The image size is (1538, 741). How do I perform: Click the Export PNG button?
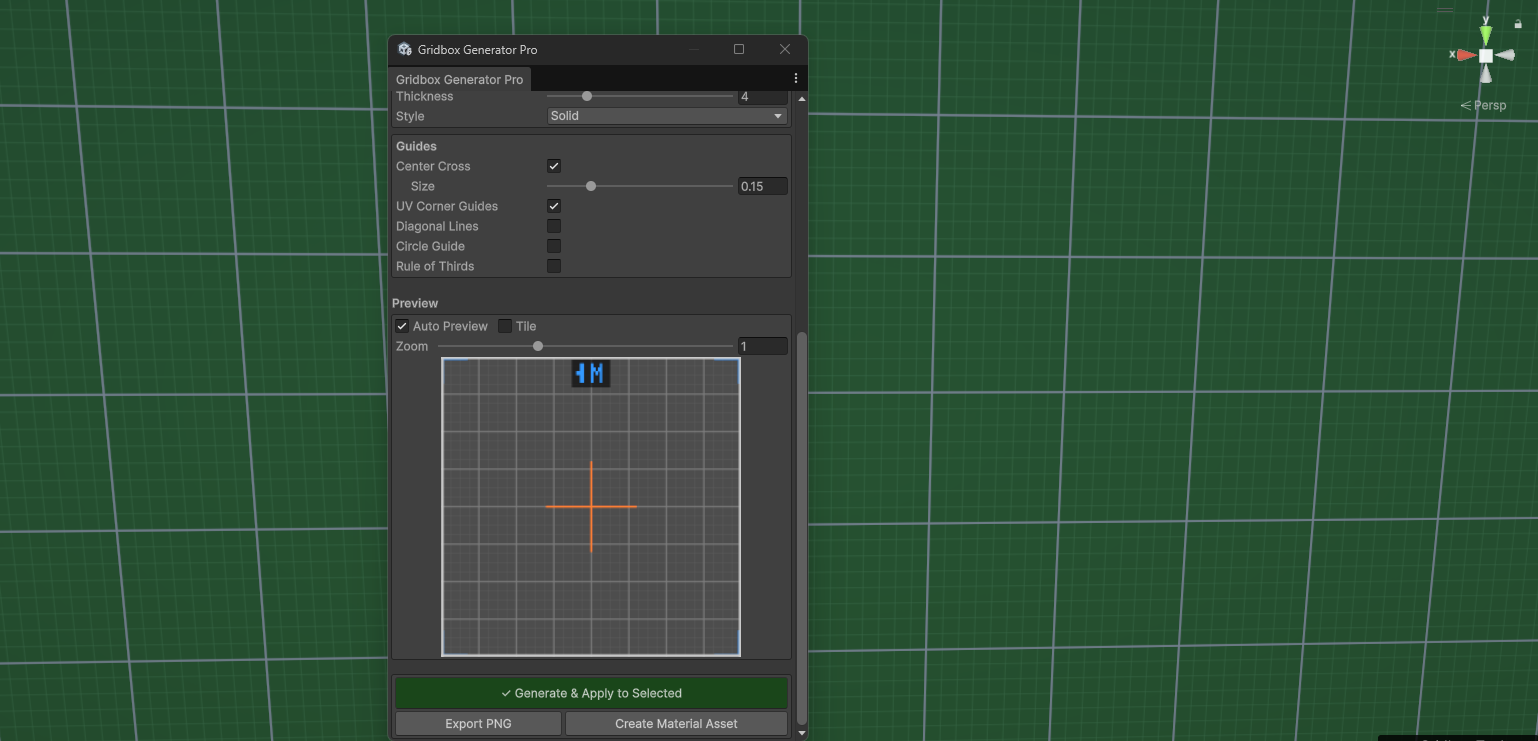[478, 724]
